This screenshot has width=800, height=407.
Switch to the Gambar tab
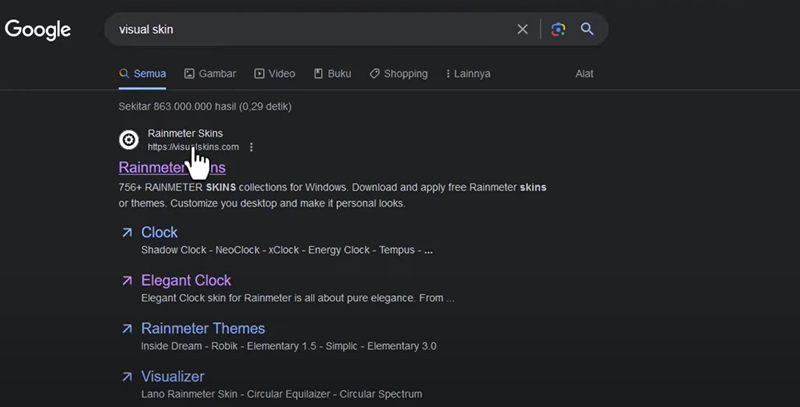coord(210,73)
